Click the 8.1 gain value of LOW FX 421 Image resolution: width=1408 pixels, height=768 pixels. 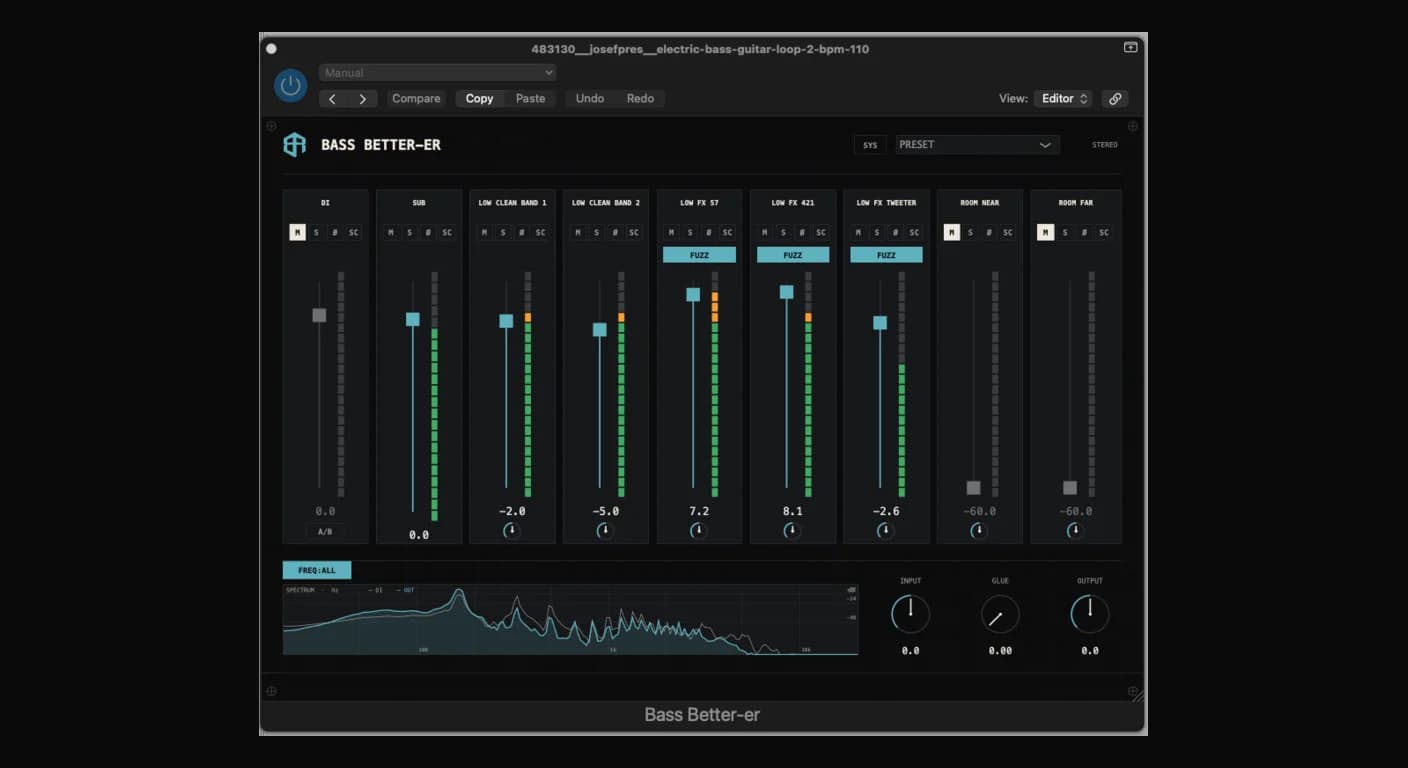793,511
